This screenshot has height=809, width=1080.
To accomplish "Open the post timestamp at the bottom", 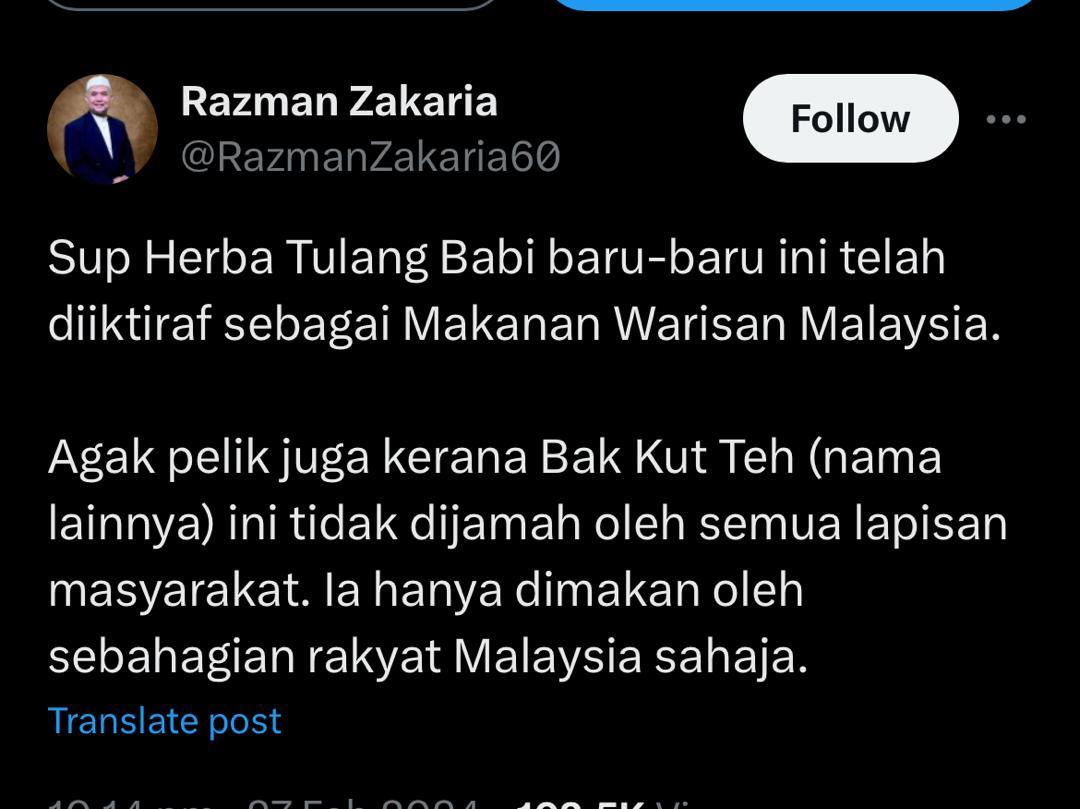I will (x=131, y=803).
